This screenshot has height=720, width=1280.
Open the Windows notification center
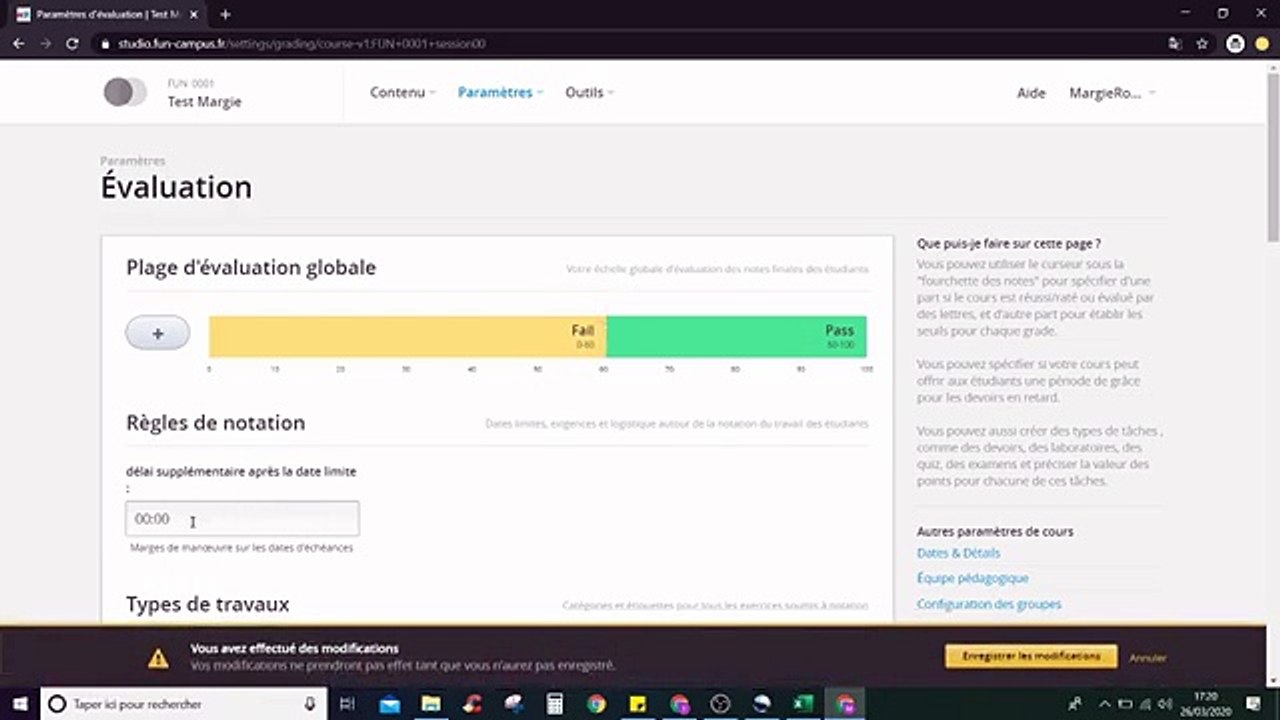pyautogui.click(x=1254, y=704)
